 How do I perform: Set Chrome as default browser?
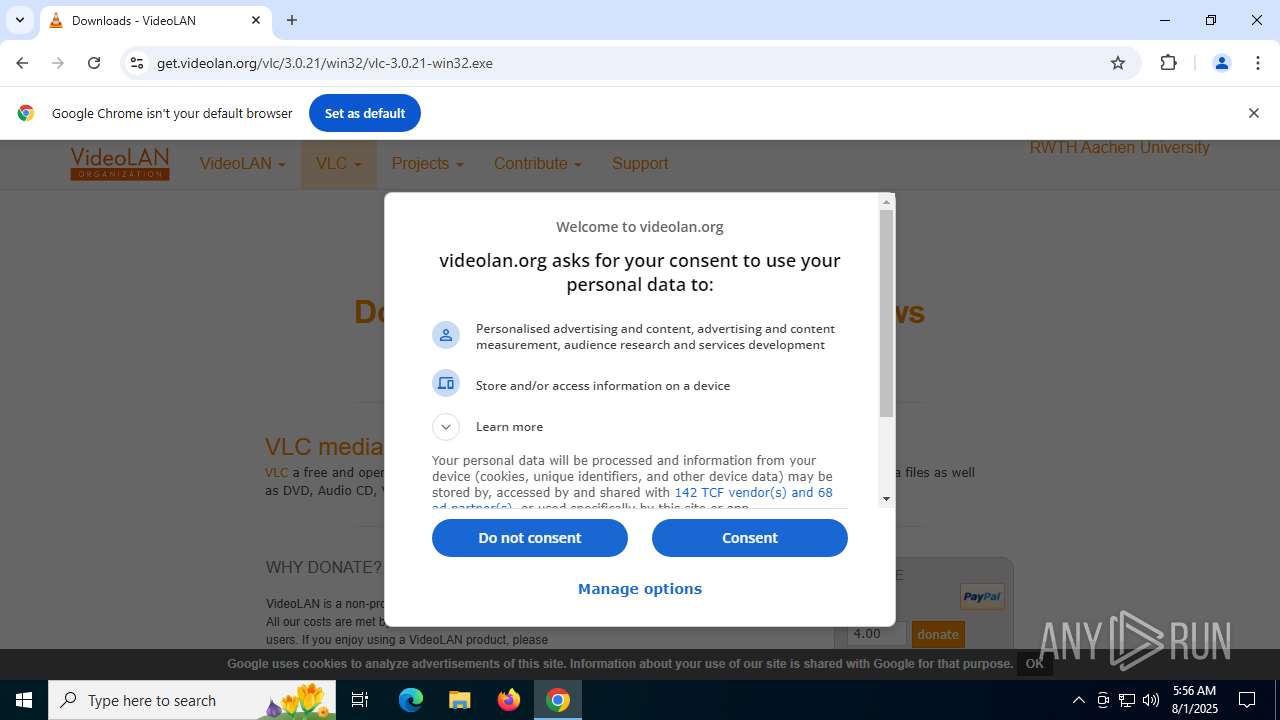(x=365, y=113)
